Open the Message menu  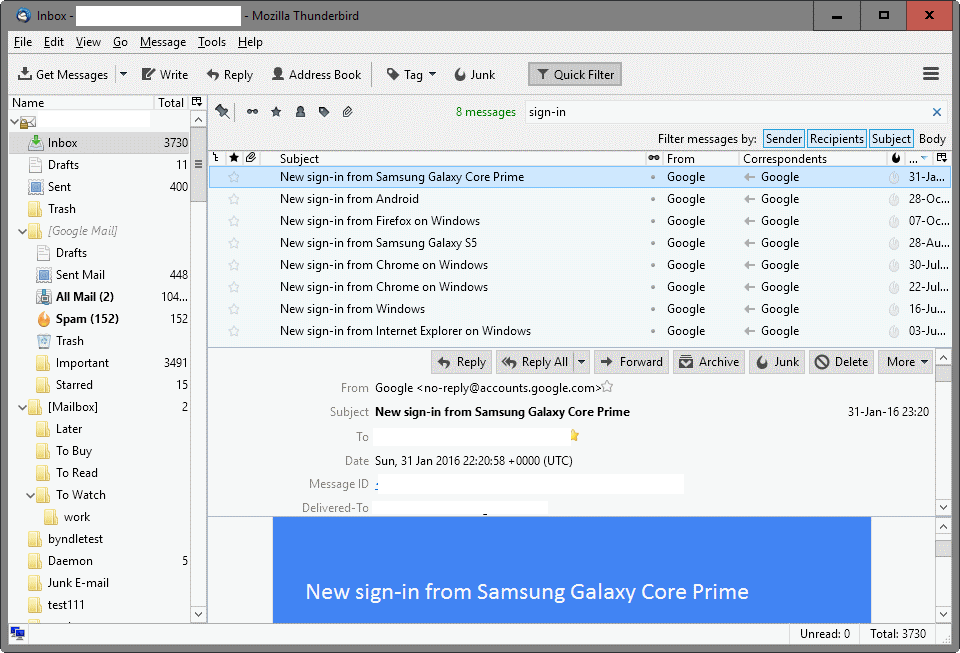coord(162,42)
